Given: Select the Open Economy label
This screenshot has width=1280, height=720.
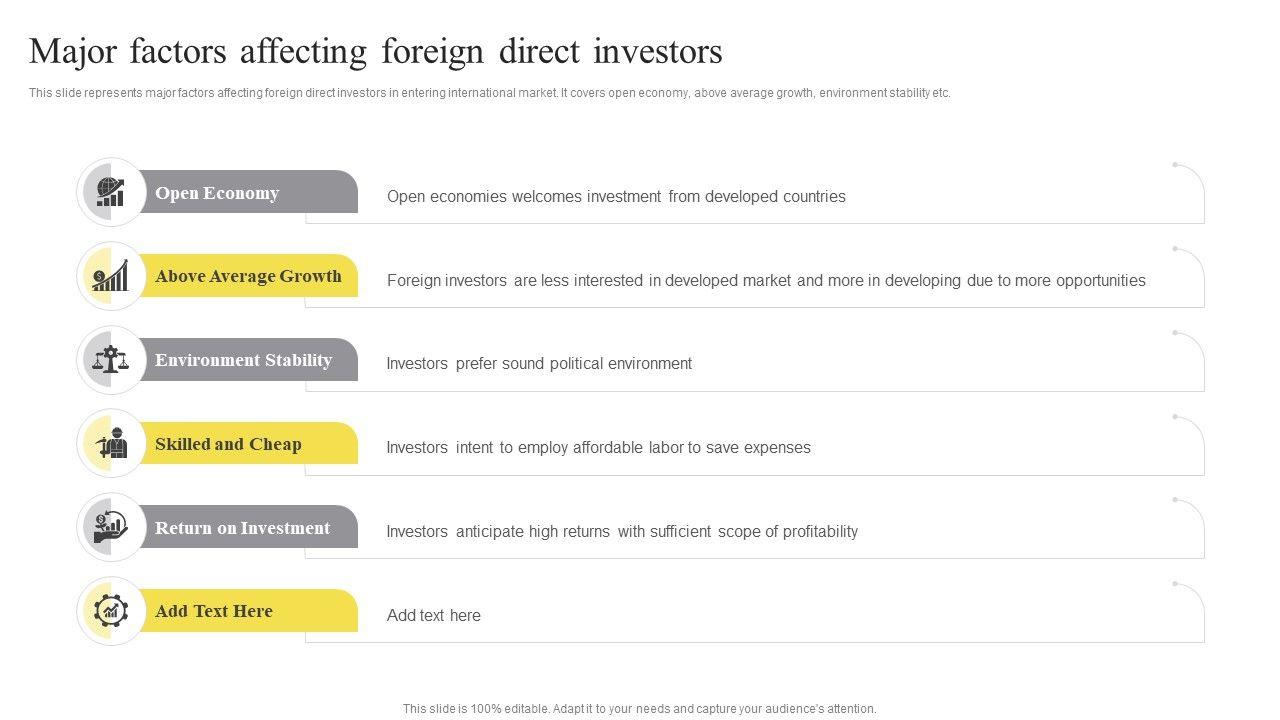Looking at the screenshot, I should pos(217,193).
